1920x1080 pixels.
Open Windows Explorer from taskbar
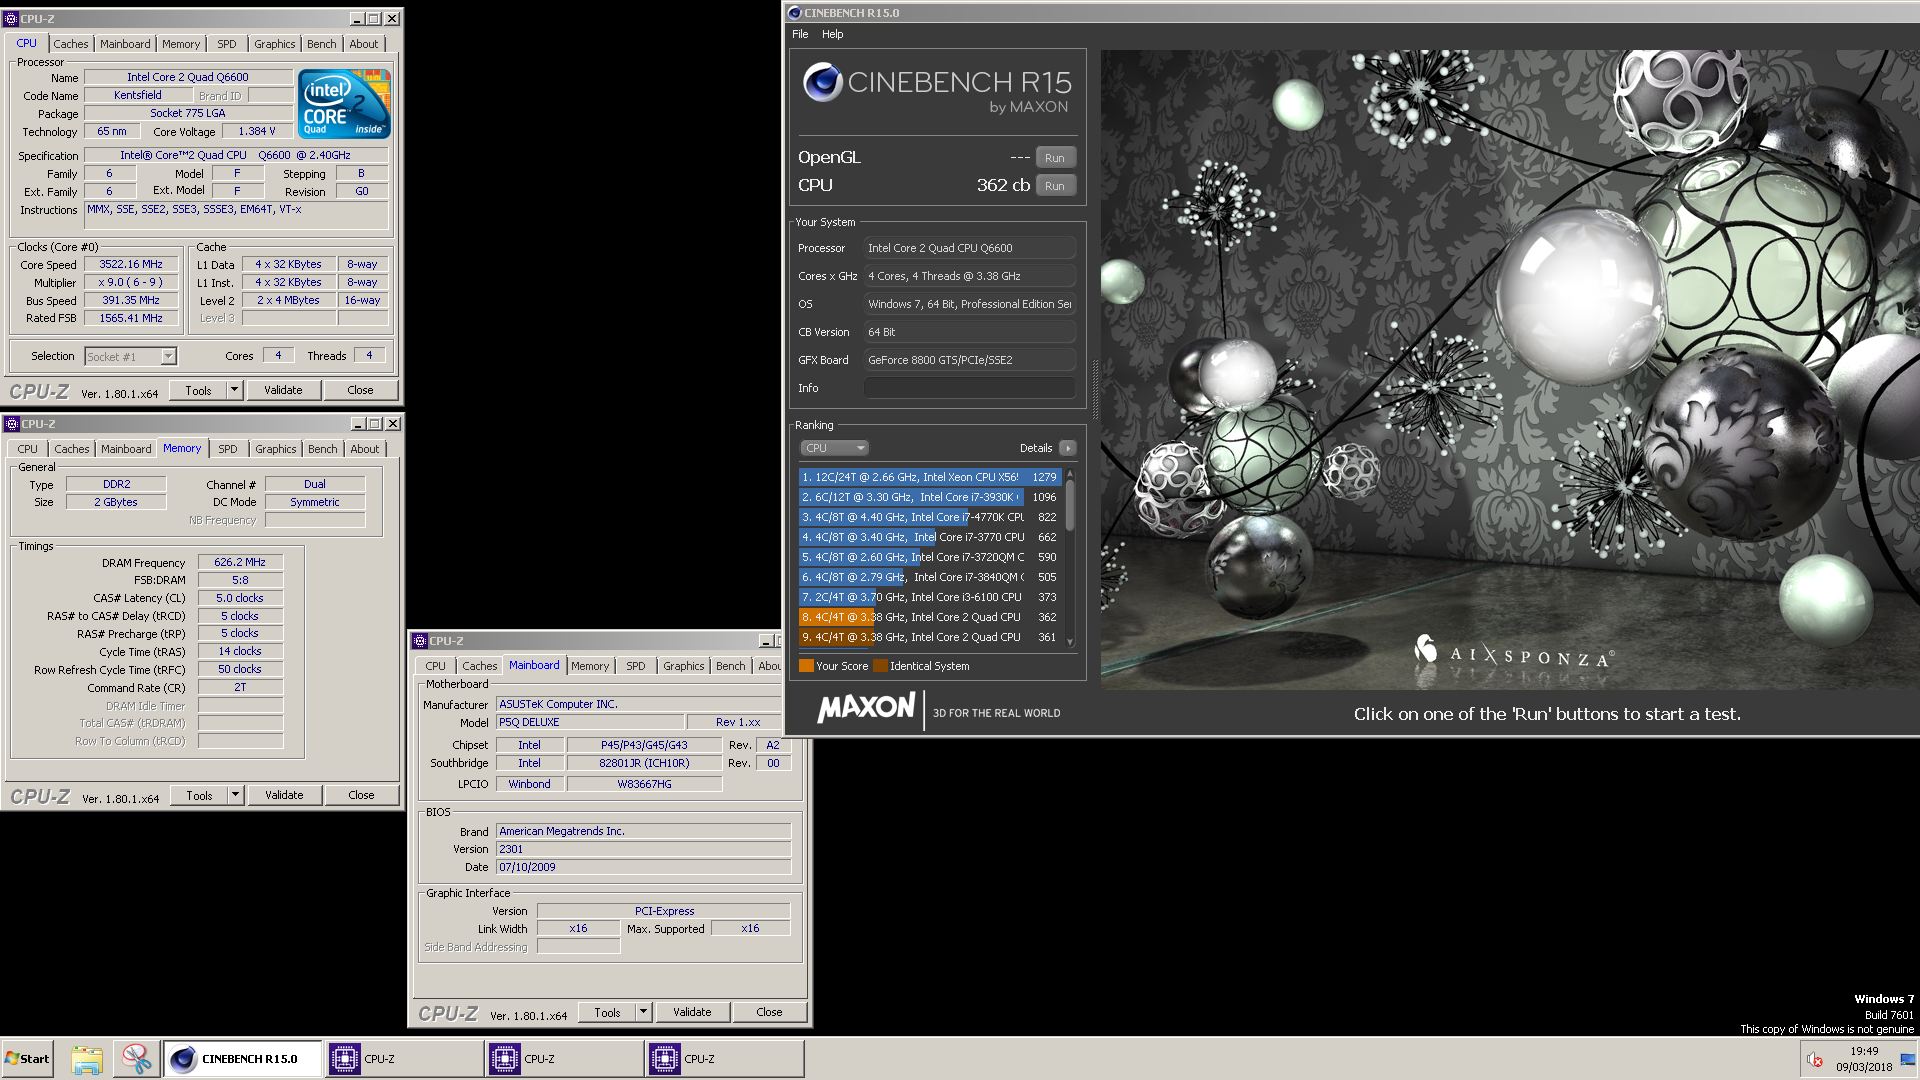pos(87,1059)
